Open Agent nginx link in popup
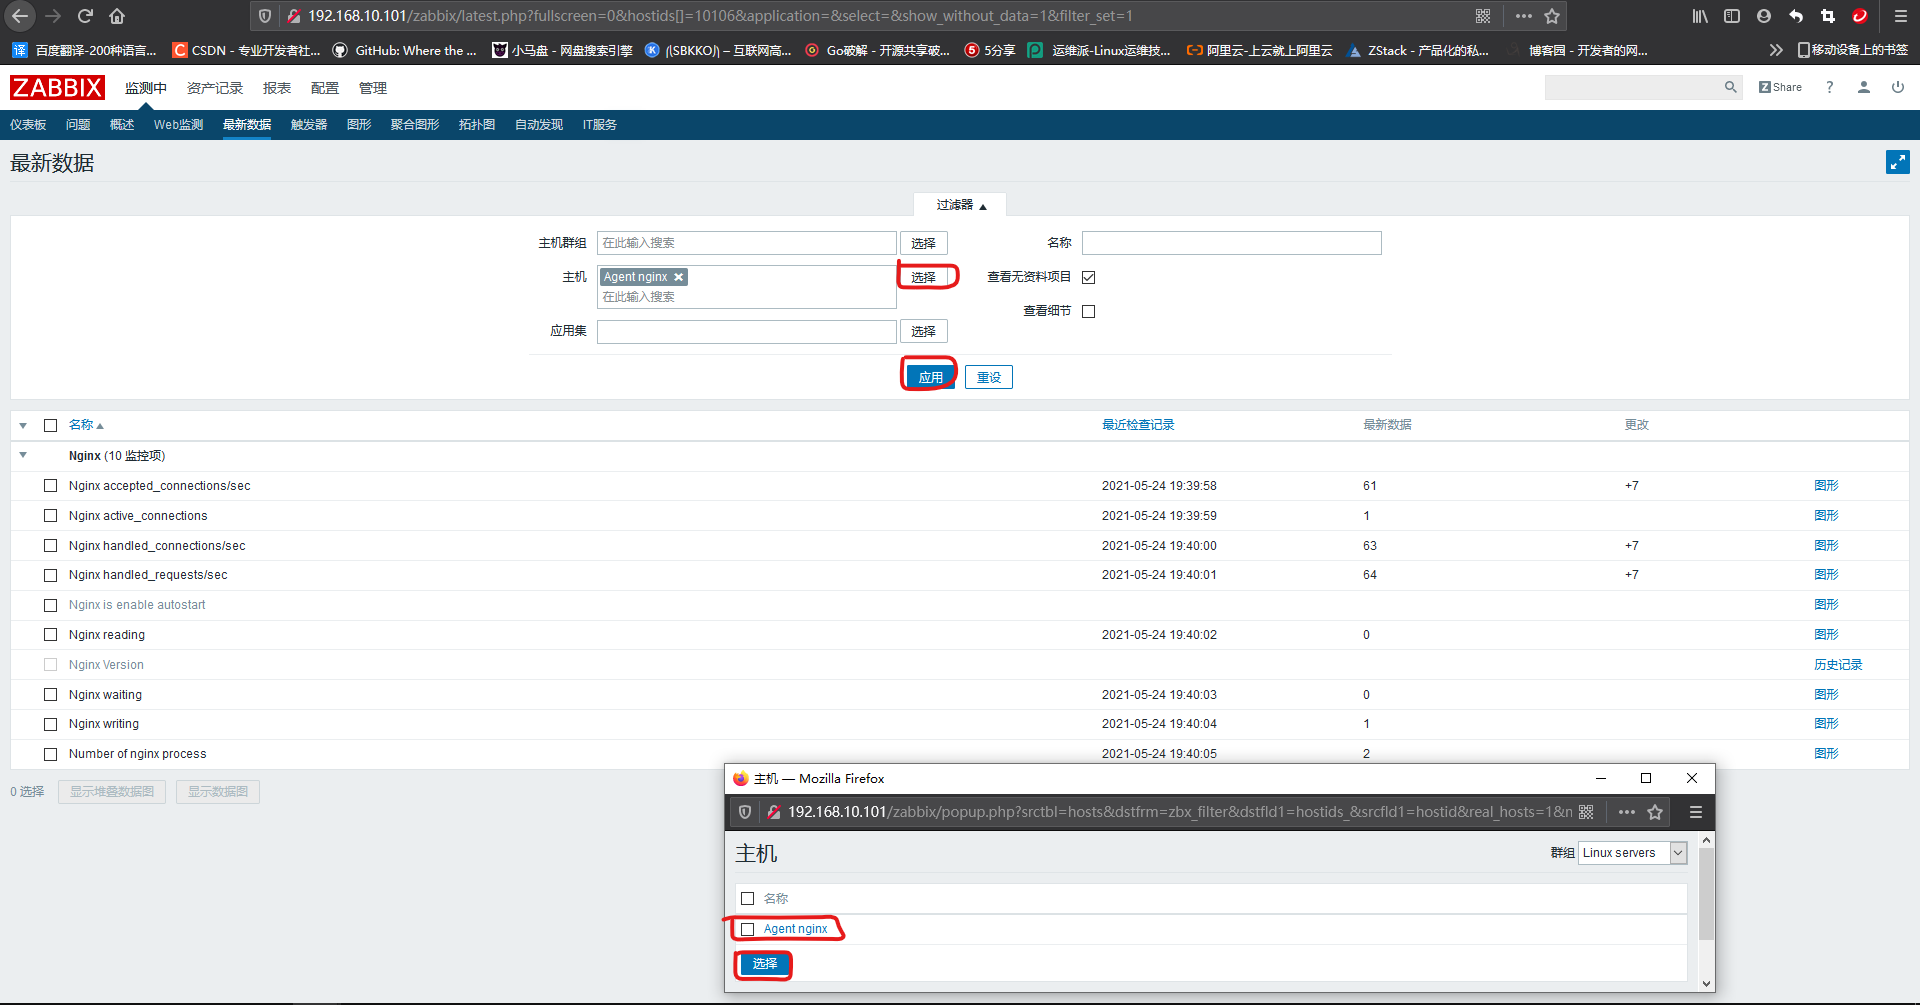Screen dimensions: 1920x1005 click(x=796, y=929)
